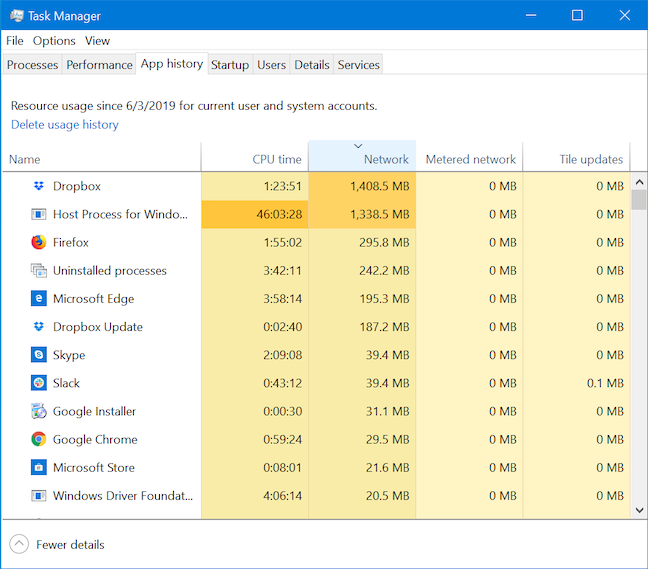Sort by the Tile updates column header
Image resolution: width=648 pixels, height=569 pixels.
click(x=577, y=157)
